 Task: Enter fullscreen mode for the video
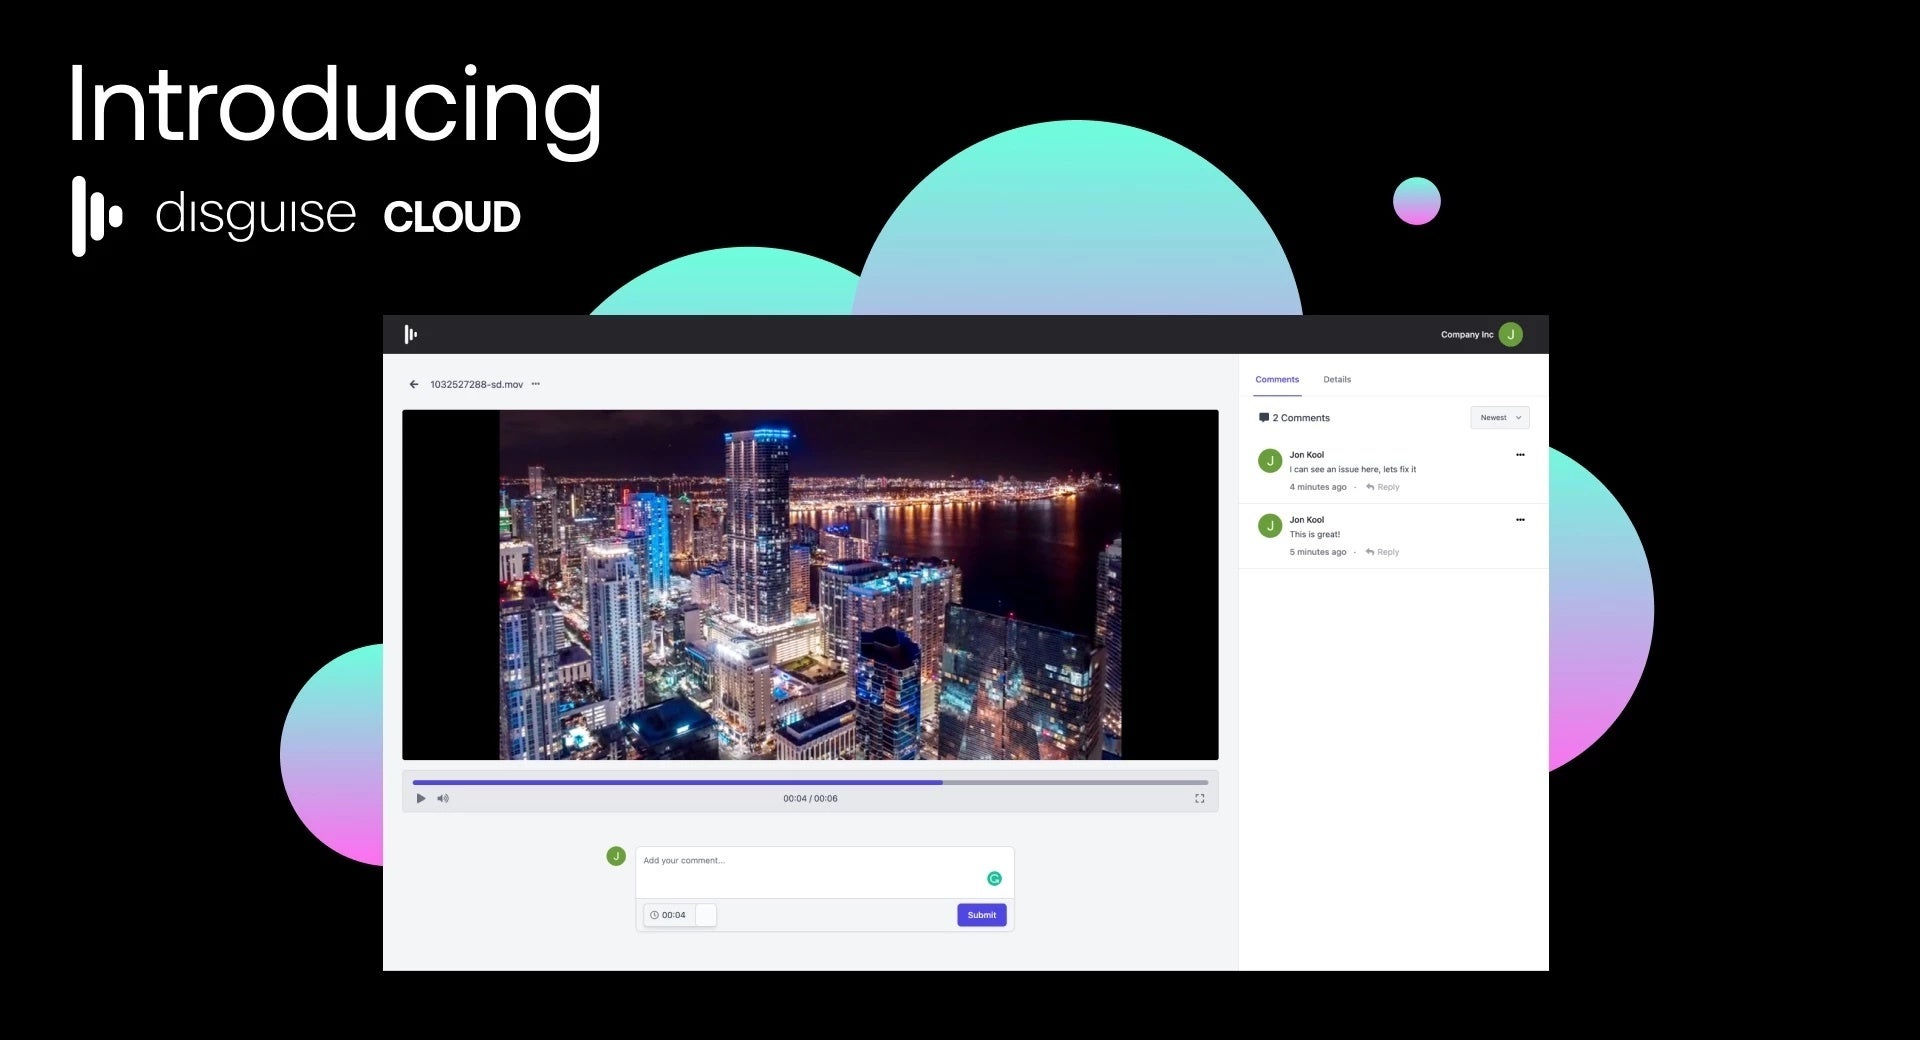(1199, 798)
